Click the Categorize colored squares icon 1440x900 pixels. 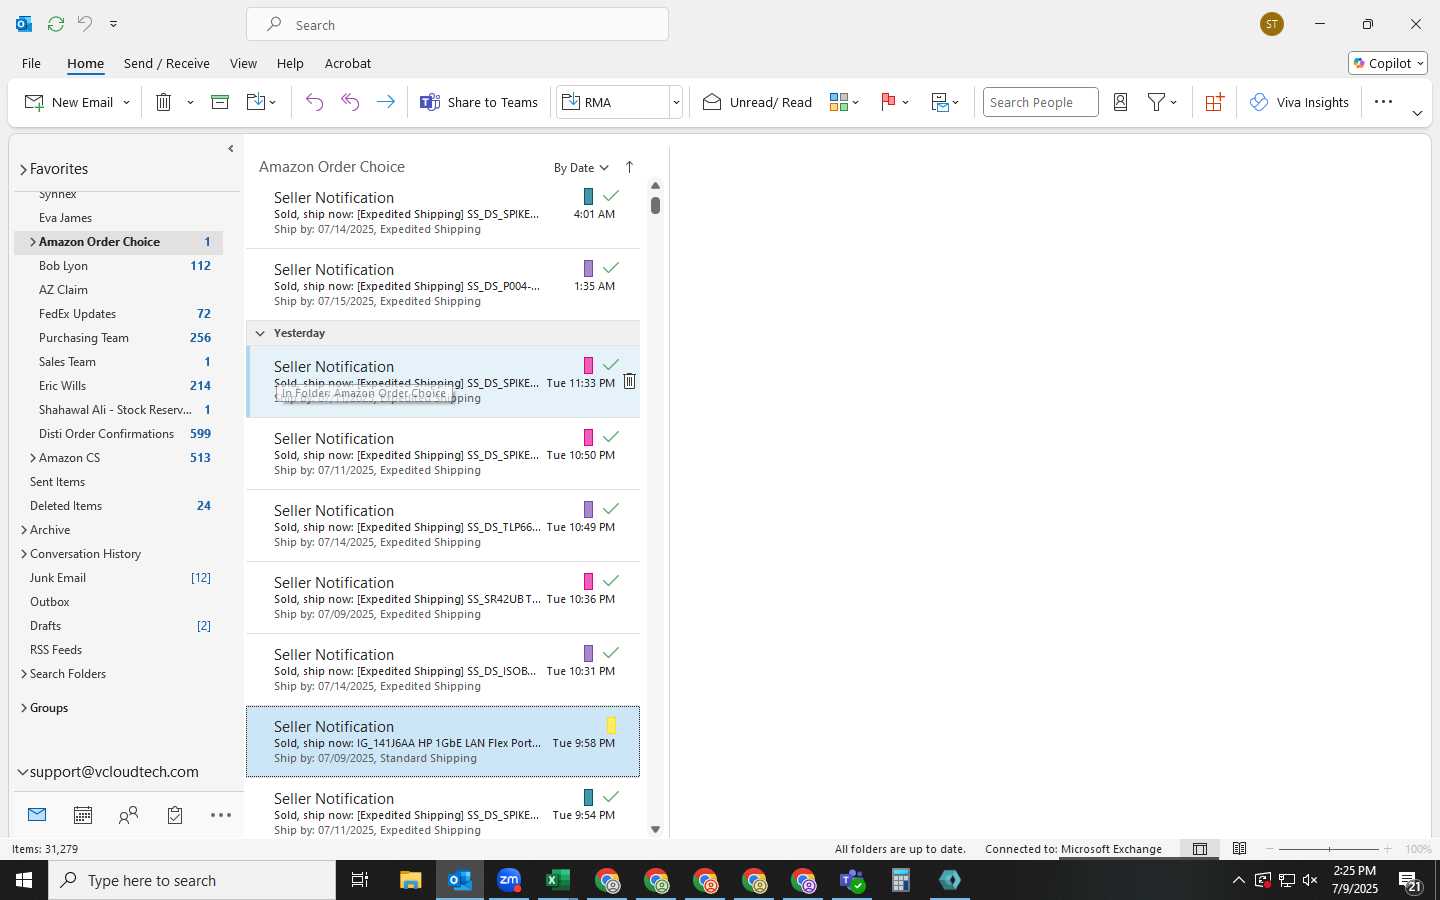(839, 102)
